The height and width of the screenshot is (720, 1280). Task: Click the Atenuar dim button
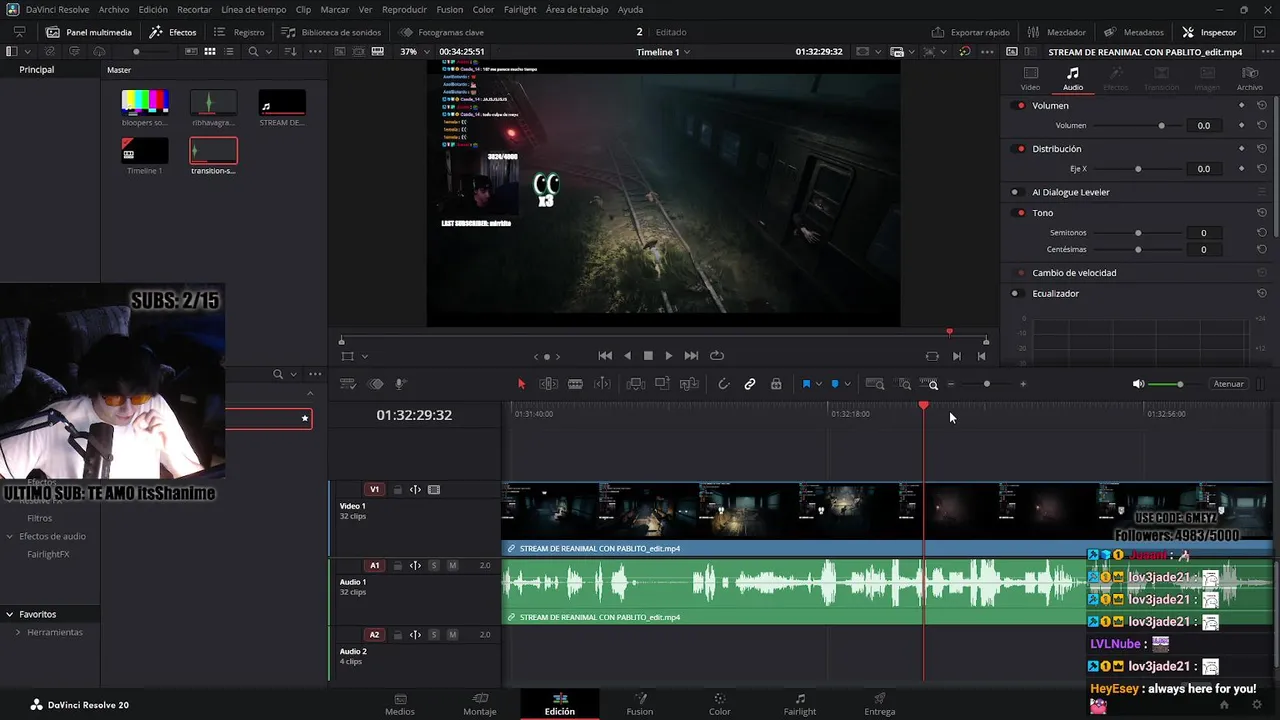tap(1228, 384)
